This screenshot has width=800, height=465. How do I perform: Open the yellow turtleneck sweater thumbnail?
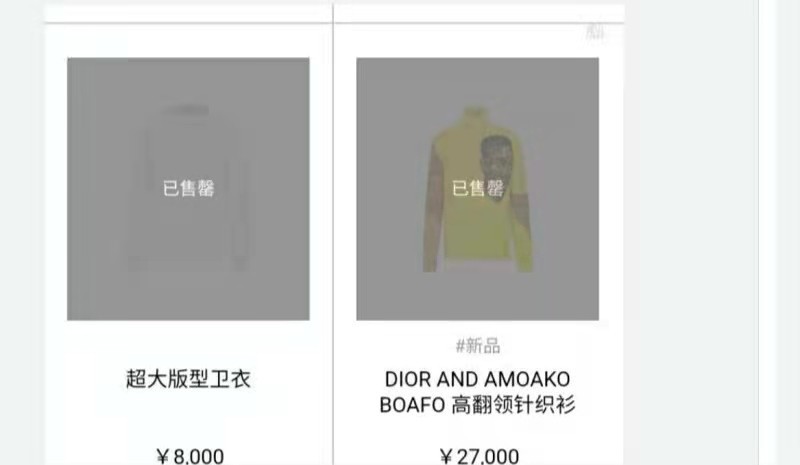(478, 189)
